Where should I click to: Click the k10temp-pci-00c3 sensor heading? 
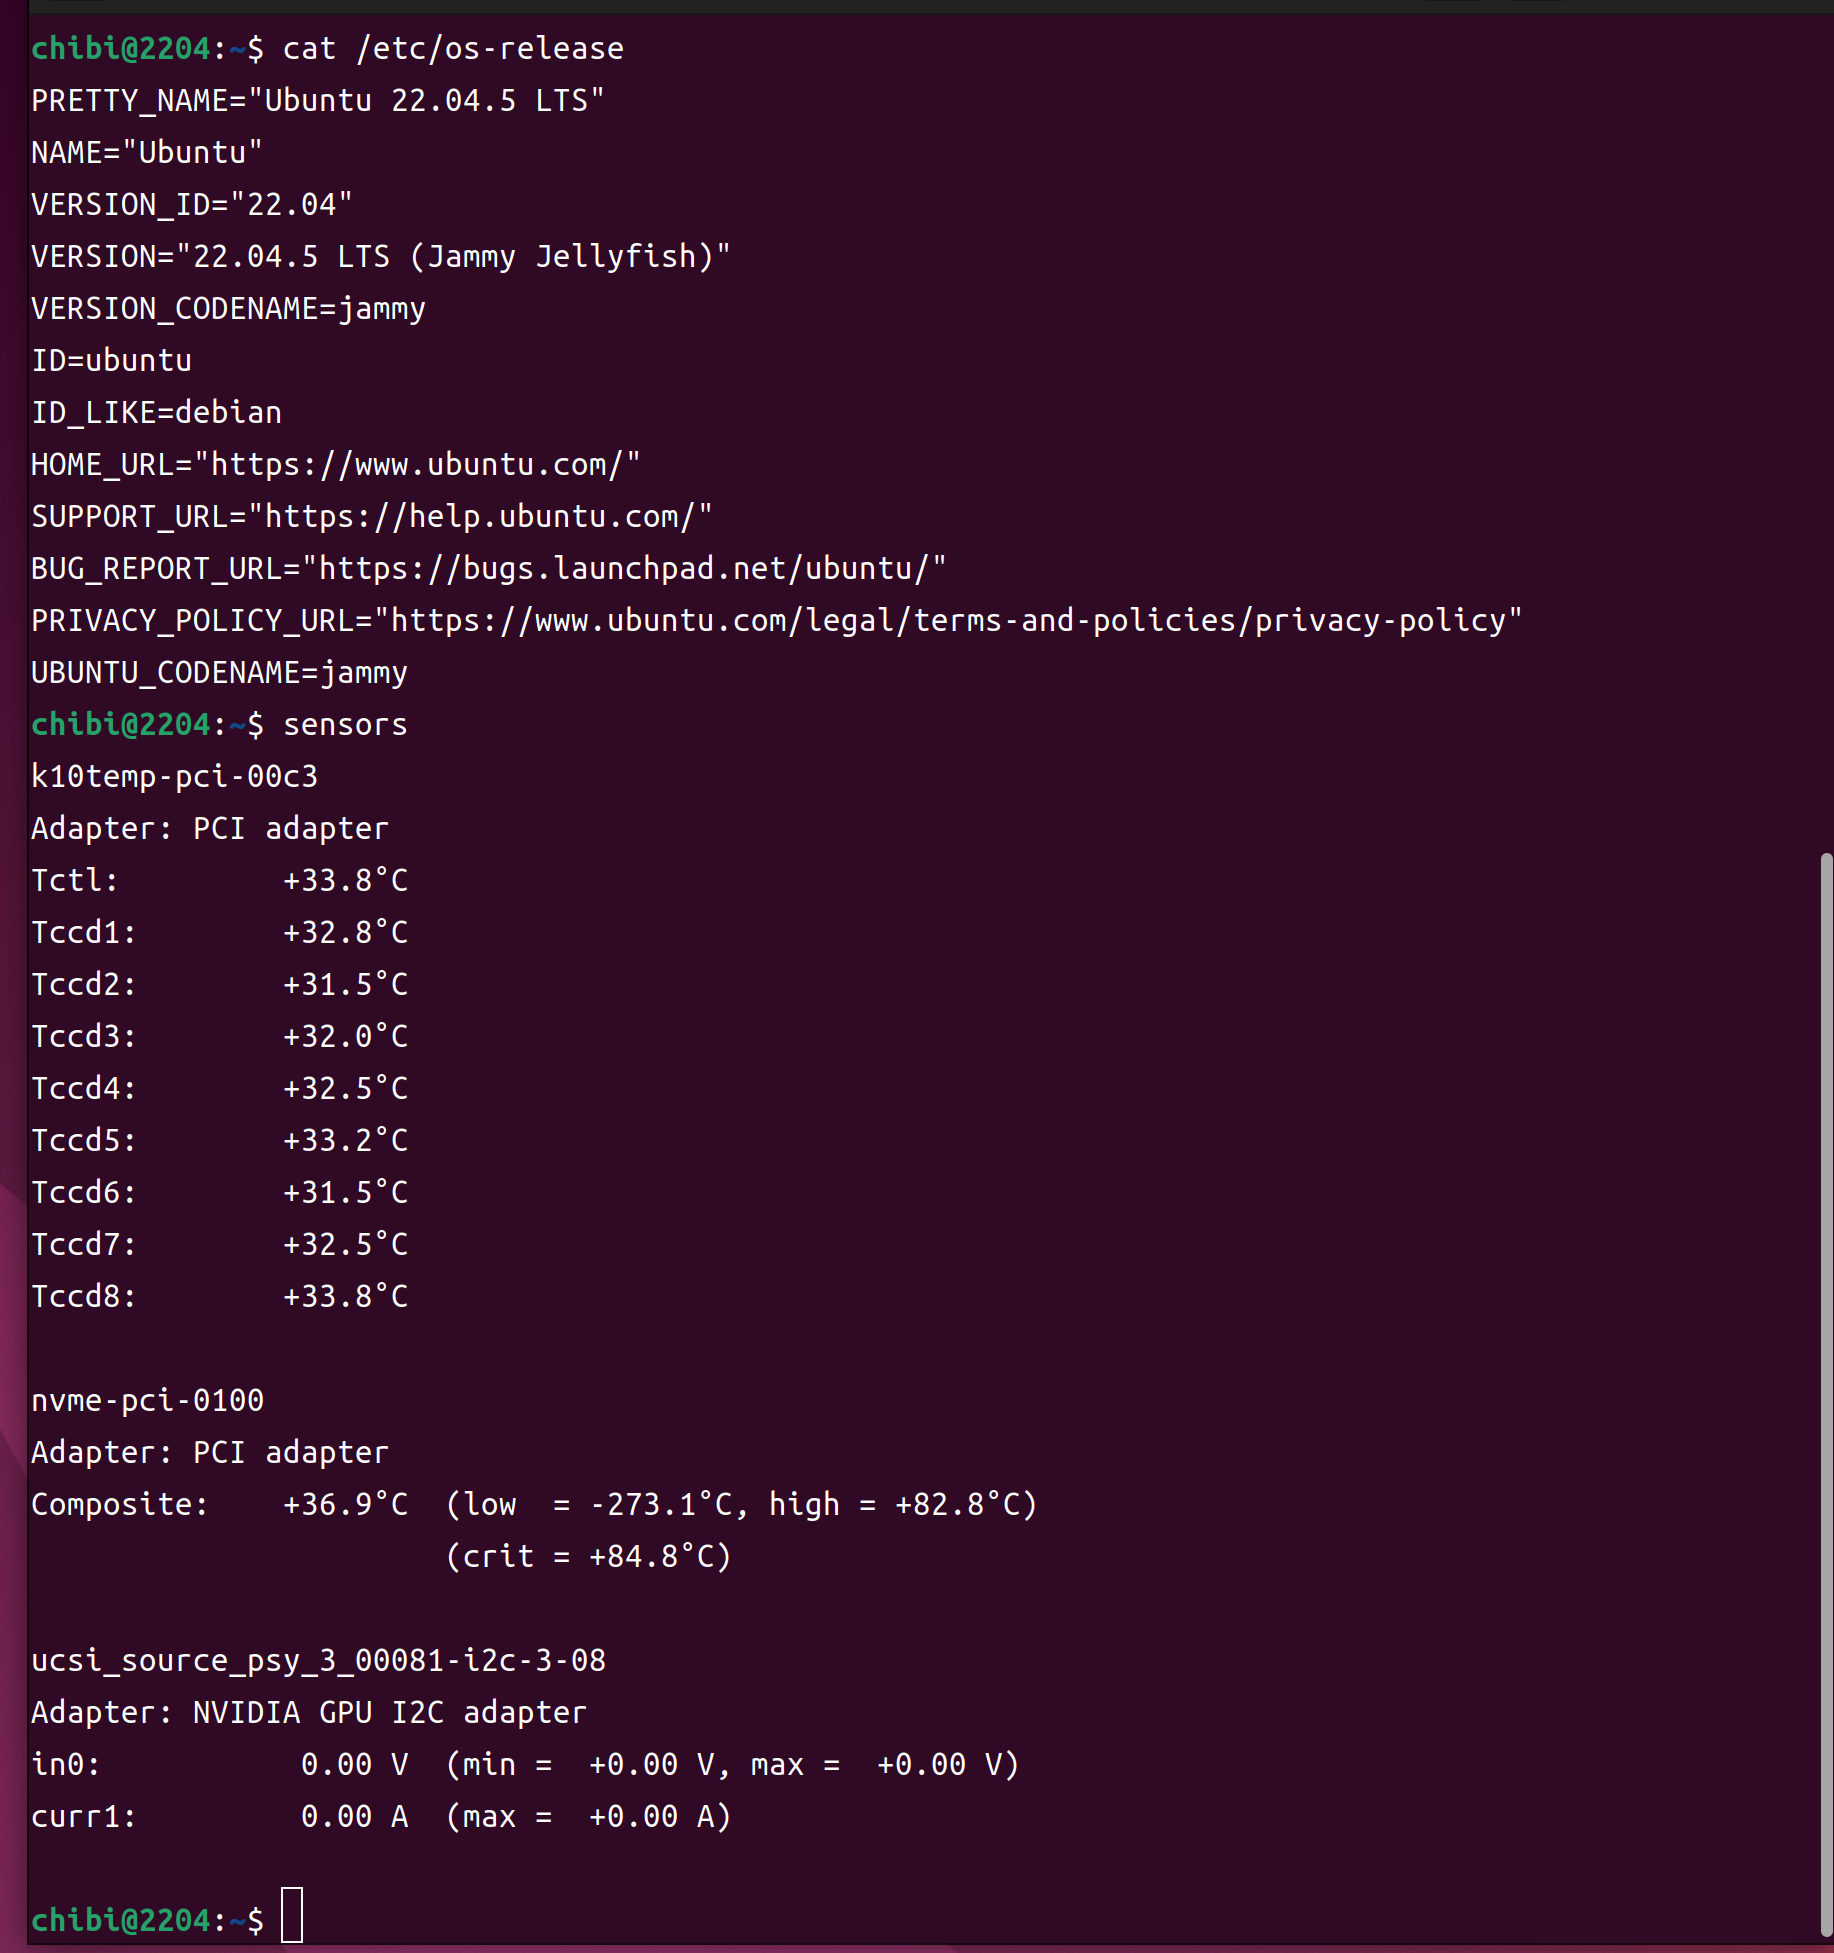(175, 777)
